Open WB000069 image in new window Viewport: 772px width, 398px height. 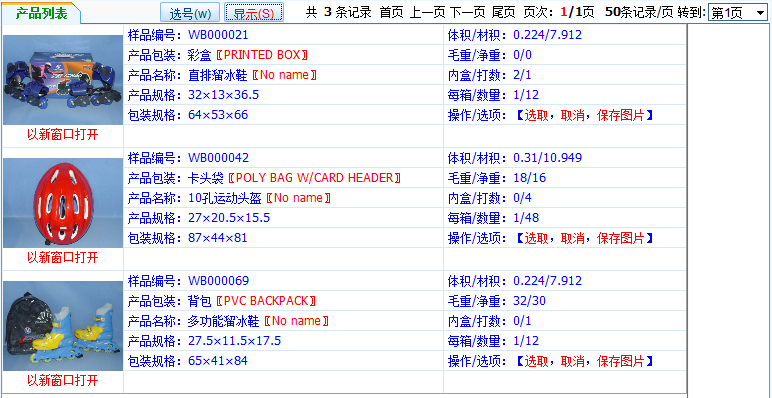63,381
